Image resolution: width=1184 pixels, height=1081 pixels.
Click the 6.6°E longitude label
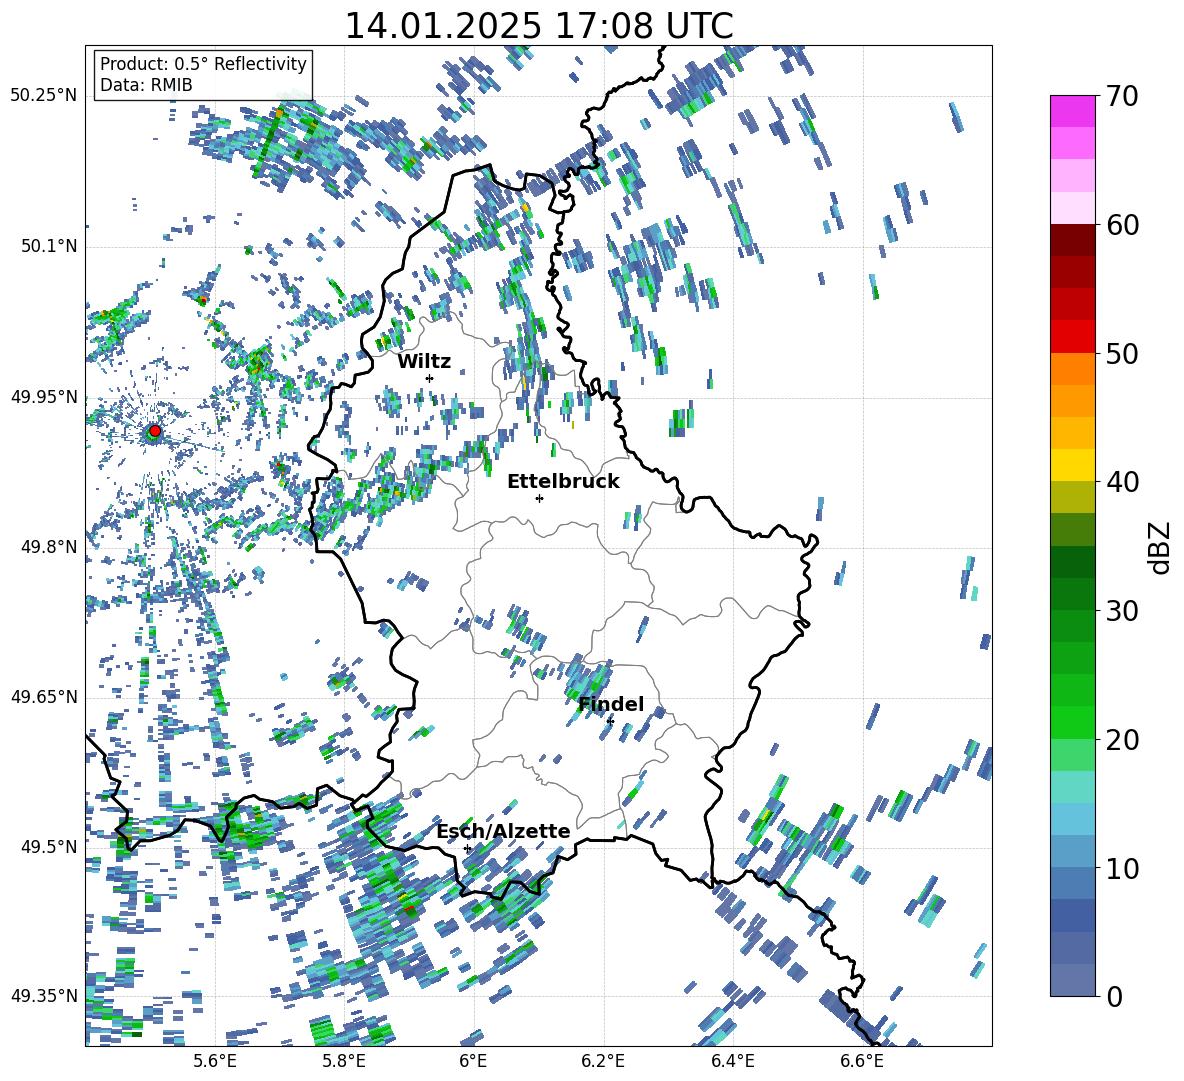[862, 1061]
